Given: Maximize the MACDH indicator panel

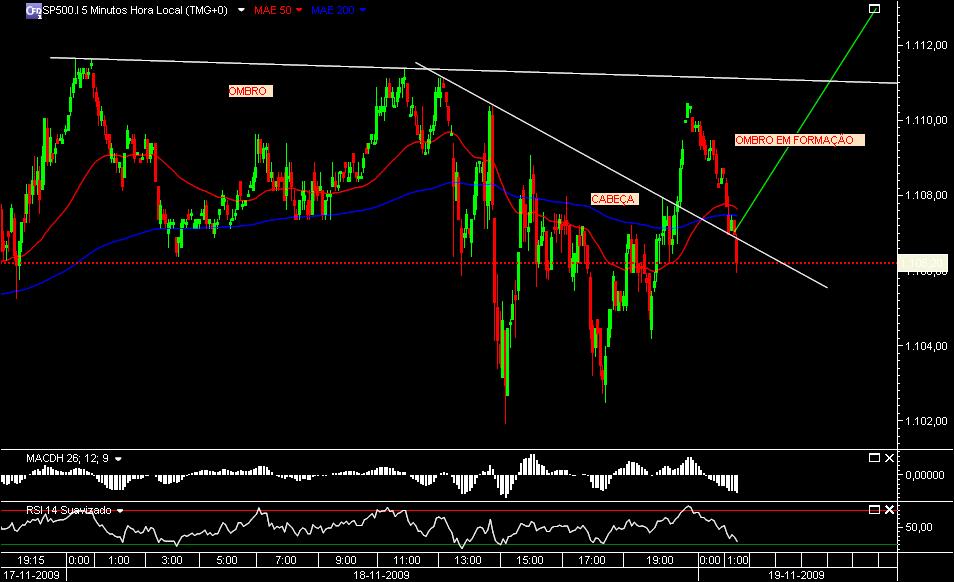Looking at the screenshot, I should (x=874, y=457).
